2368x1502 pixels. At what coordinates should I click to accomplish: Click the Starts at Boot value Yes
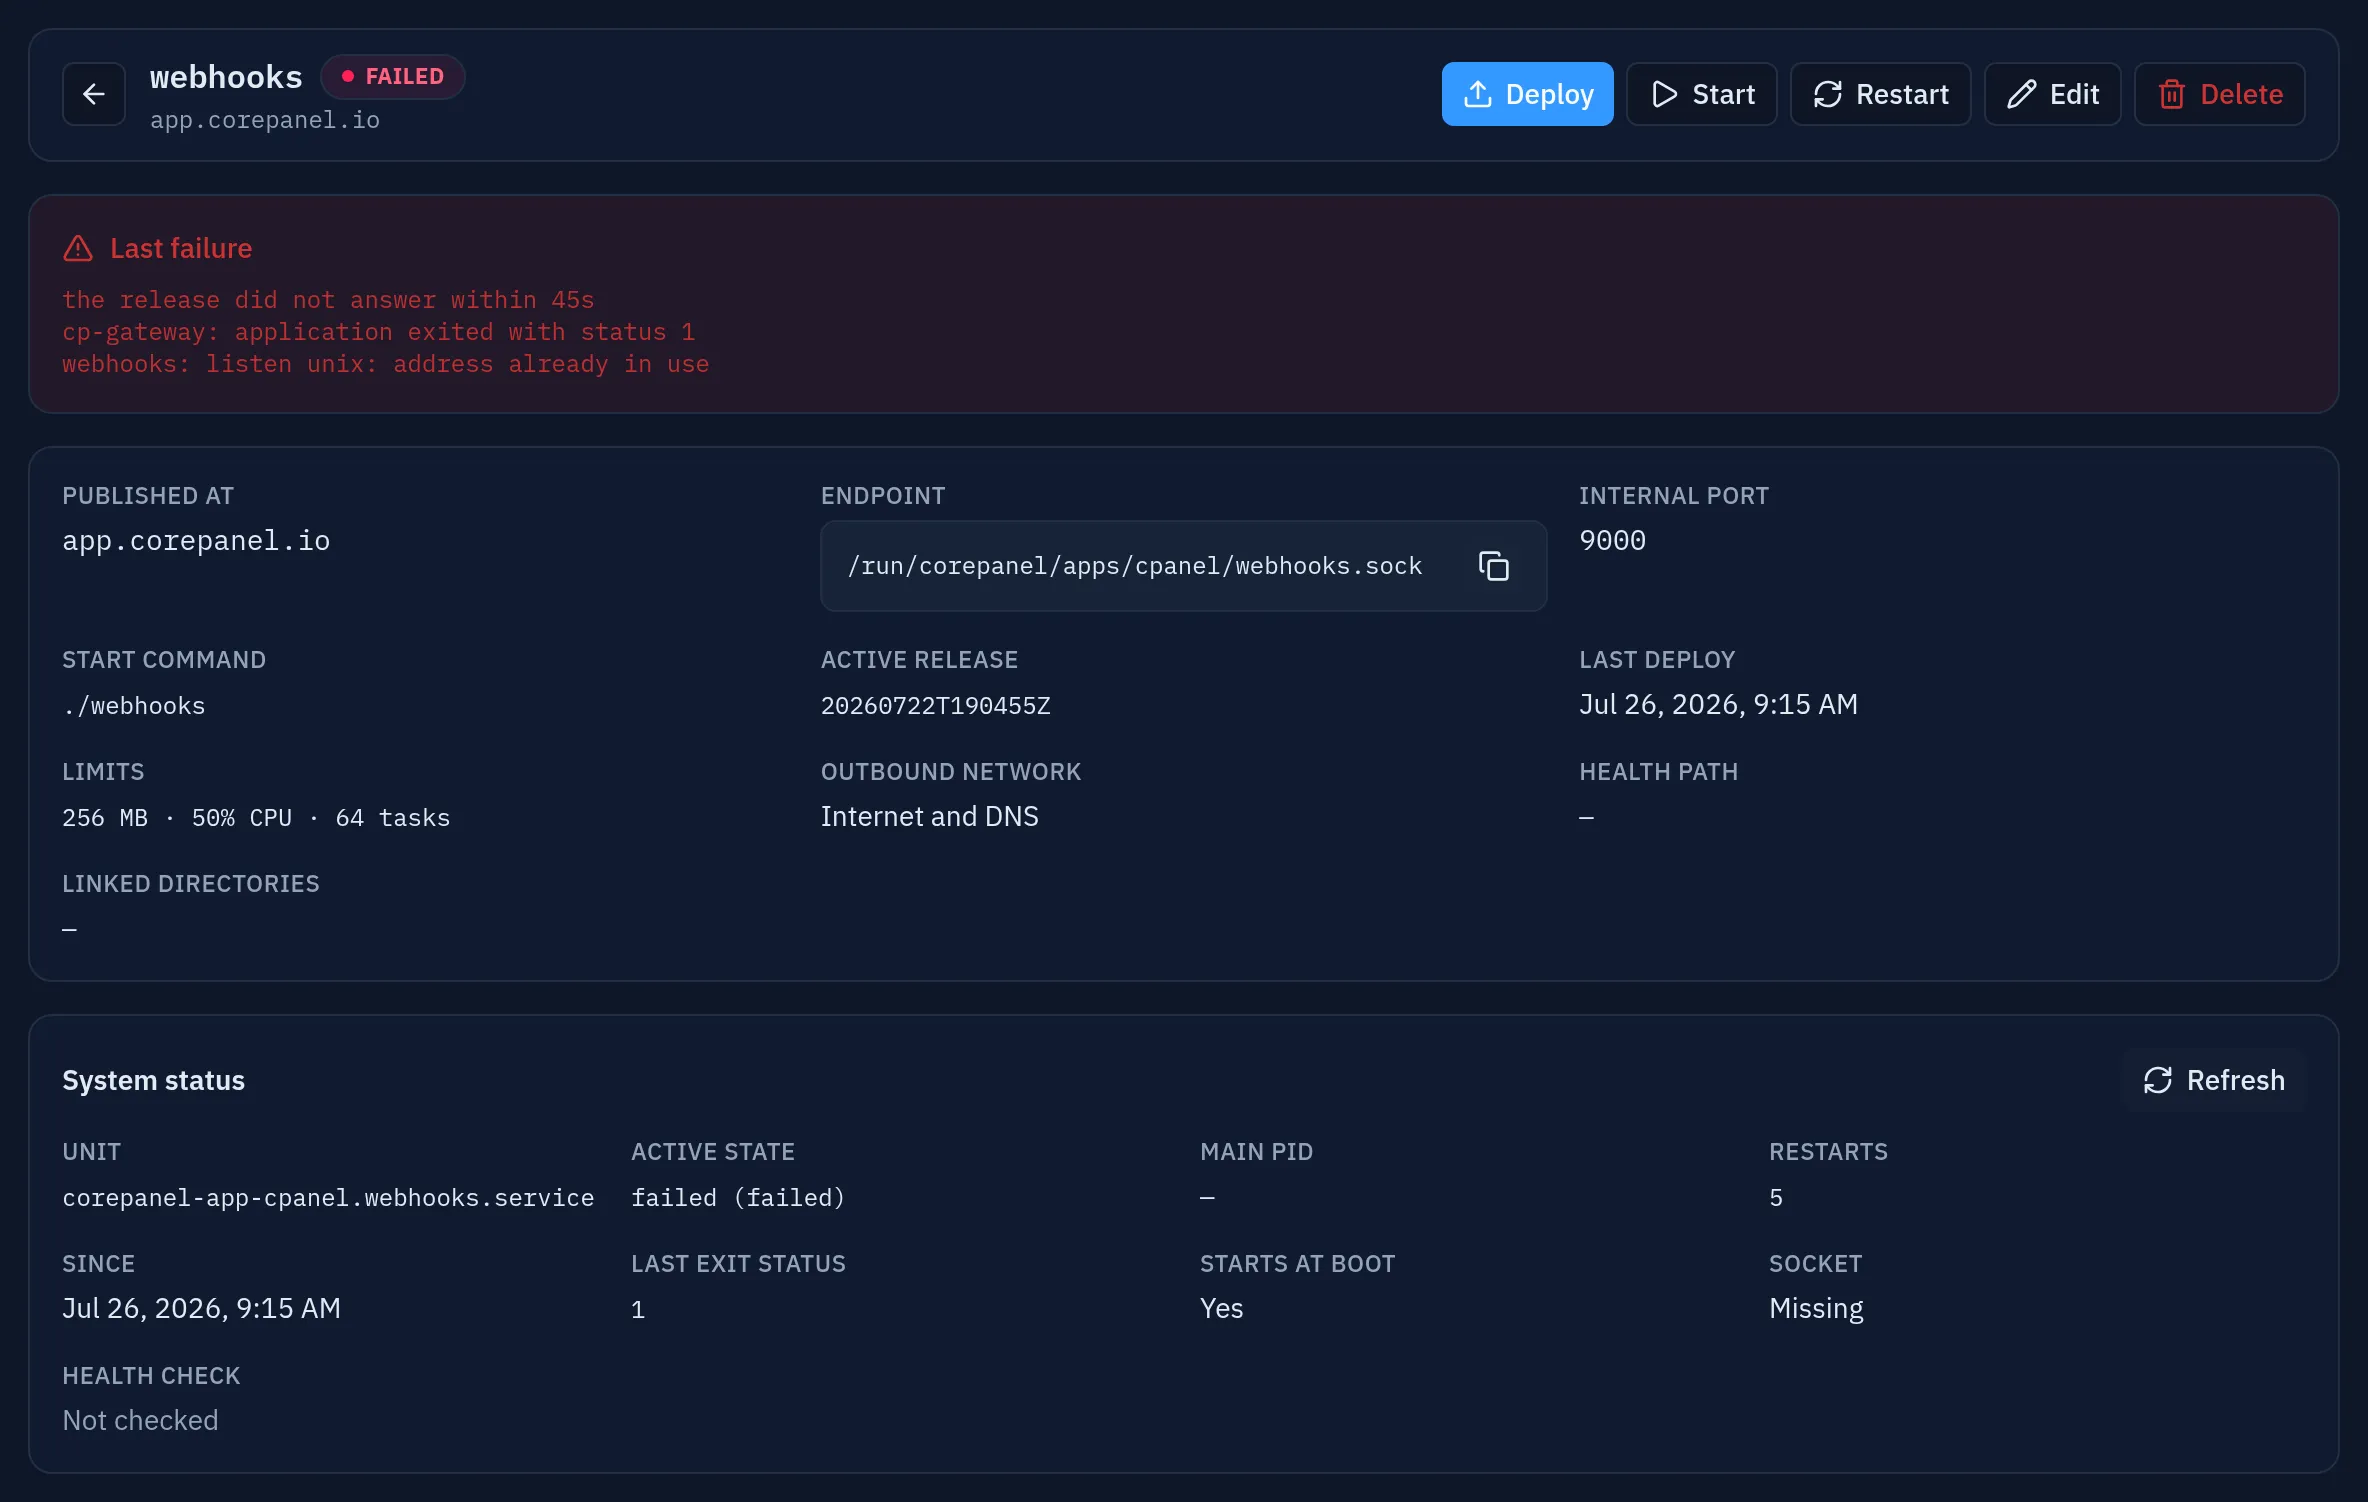(x=1221, y=1309)
